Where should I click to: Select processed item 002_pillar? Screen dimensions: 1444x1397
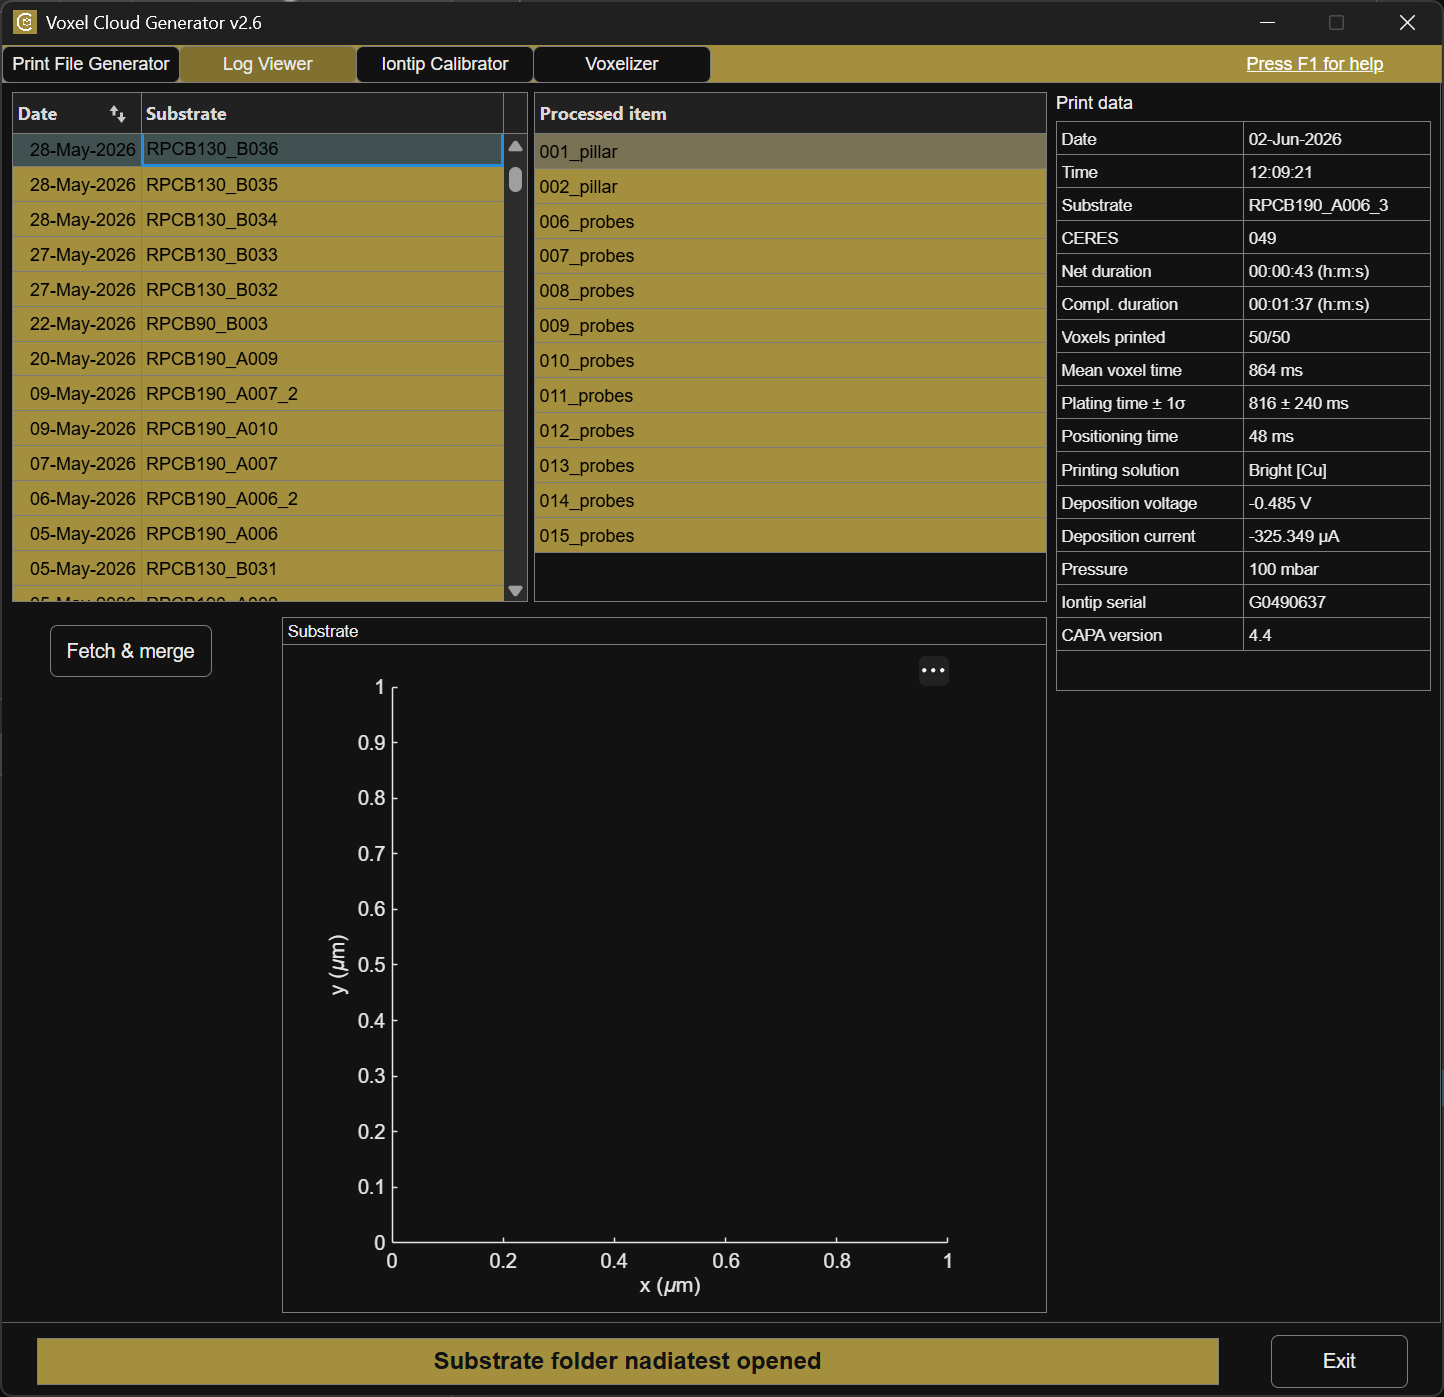pyautogui.click(x=790, y=187)
